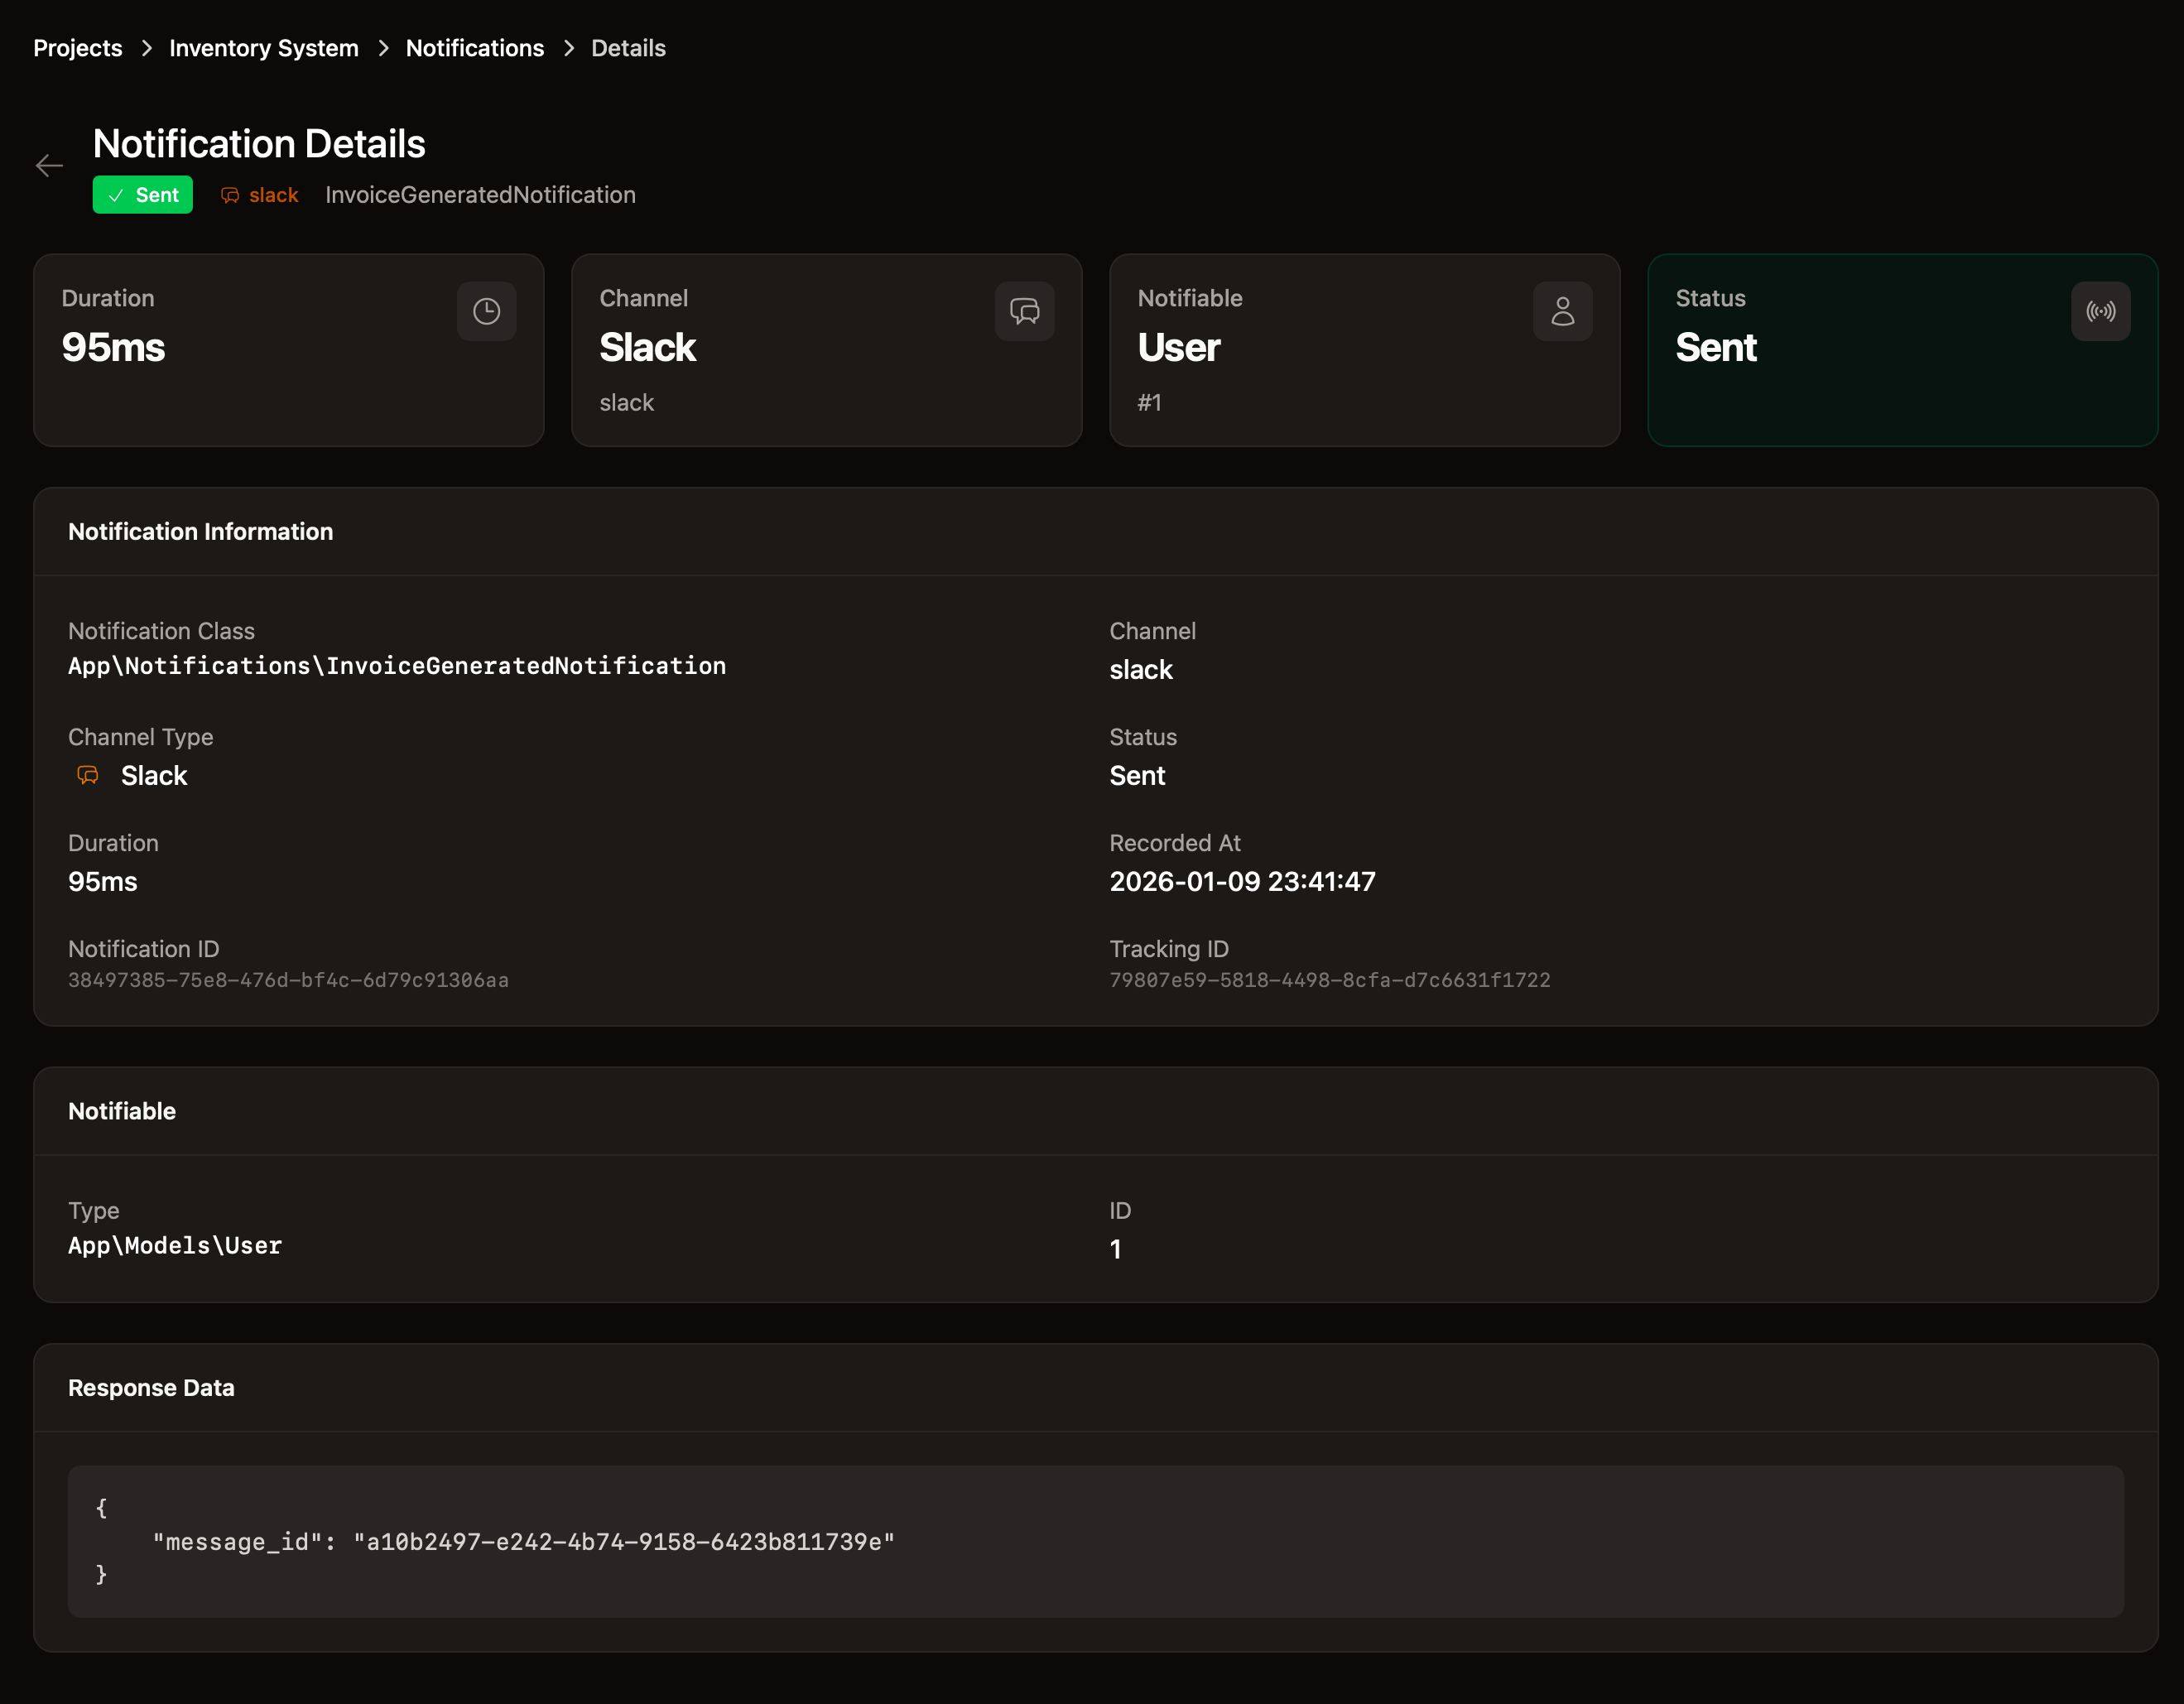
Task: Click the clock icon on the Duration card
Action: 487,311
